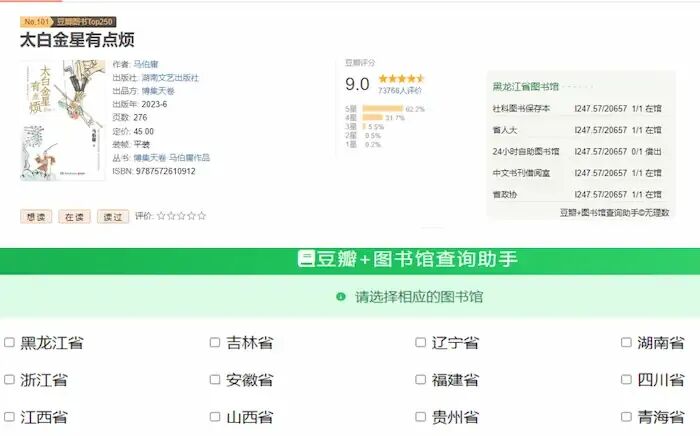Click the 页数 276 value

(x=140, y=117)
